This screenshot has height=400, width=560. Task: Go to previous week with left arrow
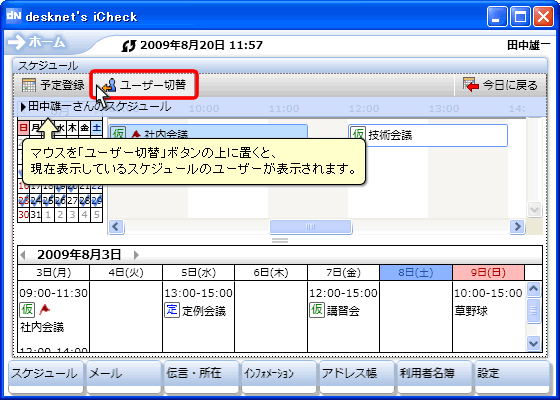coord(23,255)
